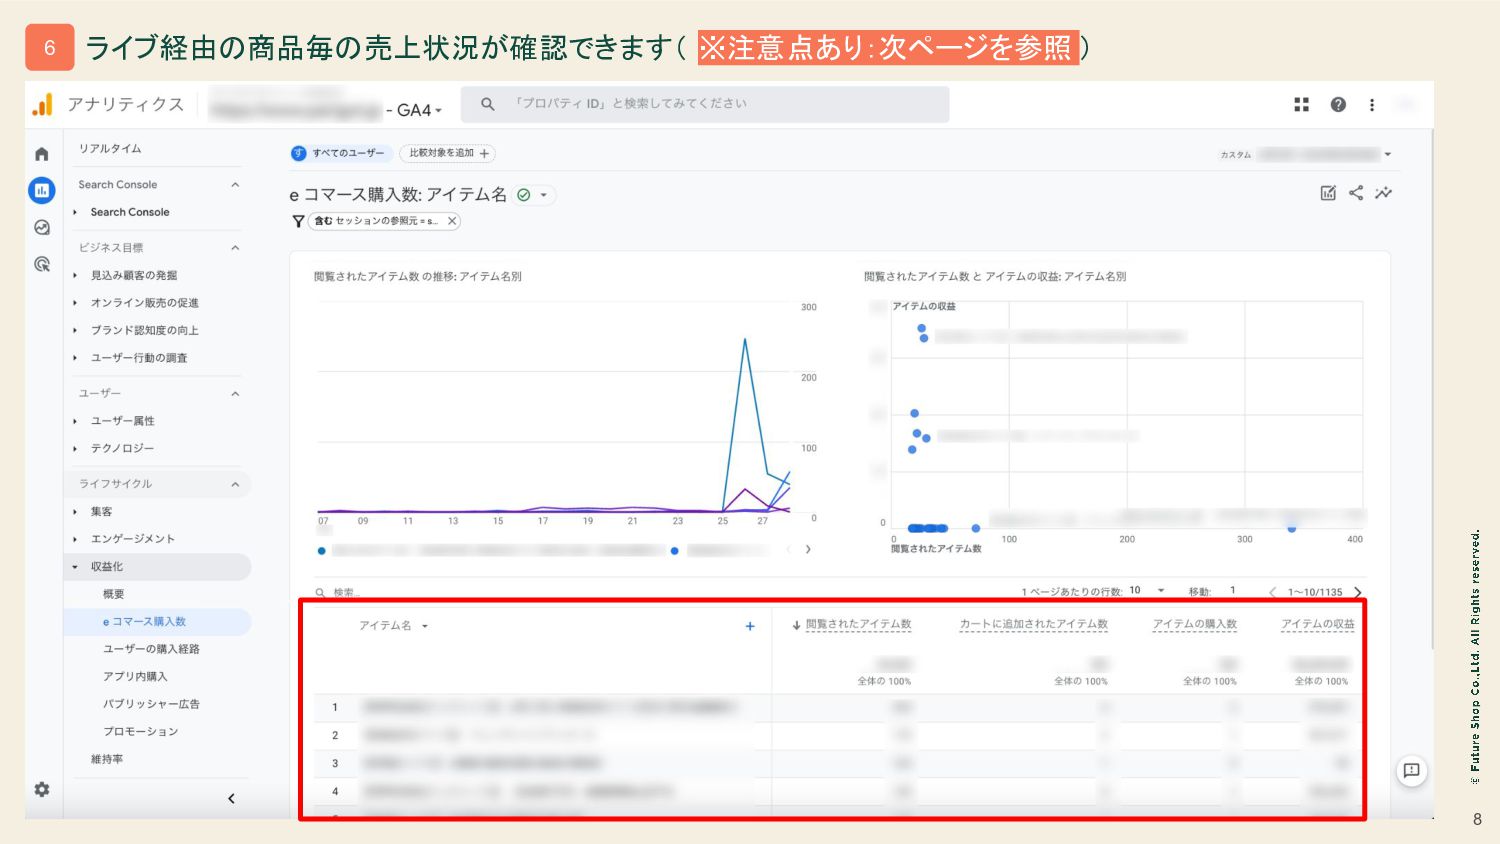The image size is (1500, 844).
Task: Collapse the Search Console section
Action: click(x=235, y=185)
